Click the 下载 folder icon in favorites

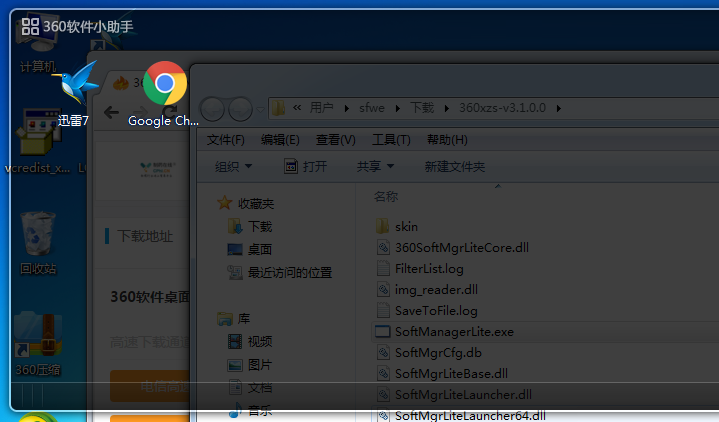[235, 226]
